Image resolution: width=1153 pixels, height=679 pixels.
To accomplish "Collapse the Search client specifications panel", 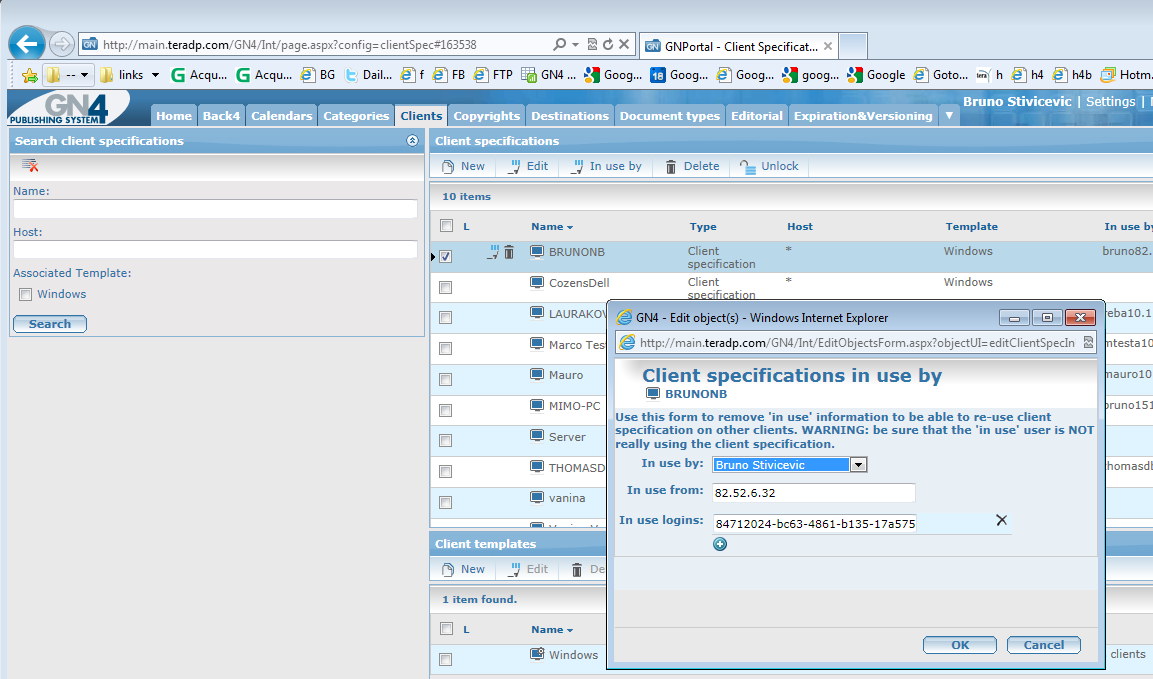I will coord(413,141).
